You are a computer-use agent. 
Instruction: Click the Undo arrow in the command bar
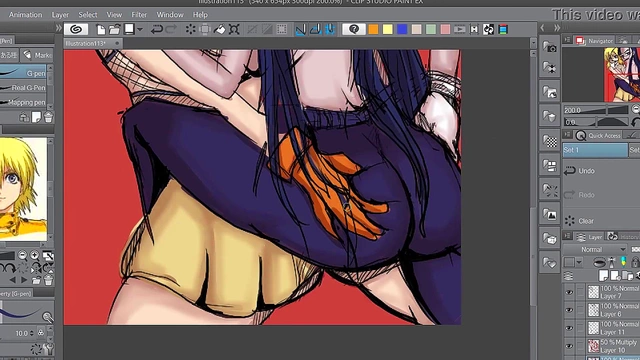156,29
